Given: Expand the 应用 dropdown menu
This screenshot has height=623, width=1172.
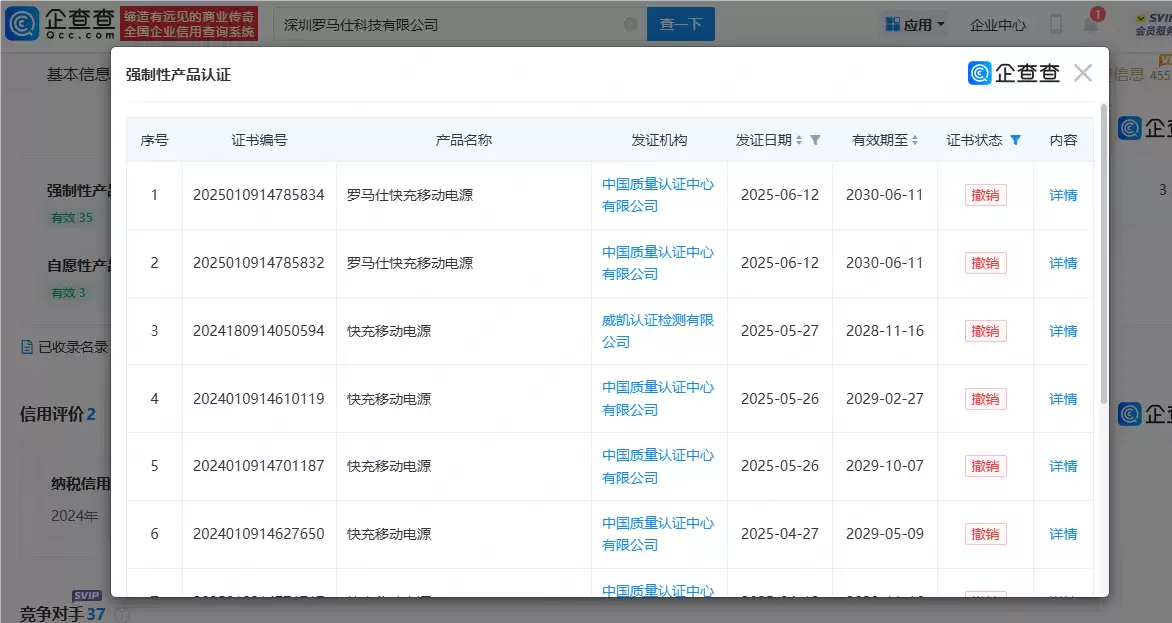Looking at the screenshot, I should coord(914,25).
